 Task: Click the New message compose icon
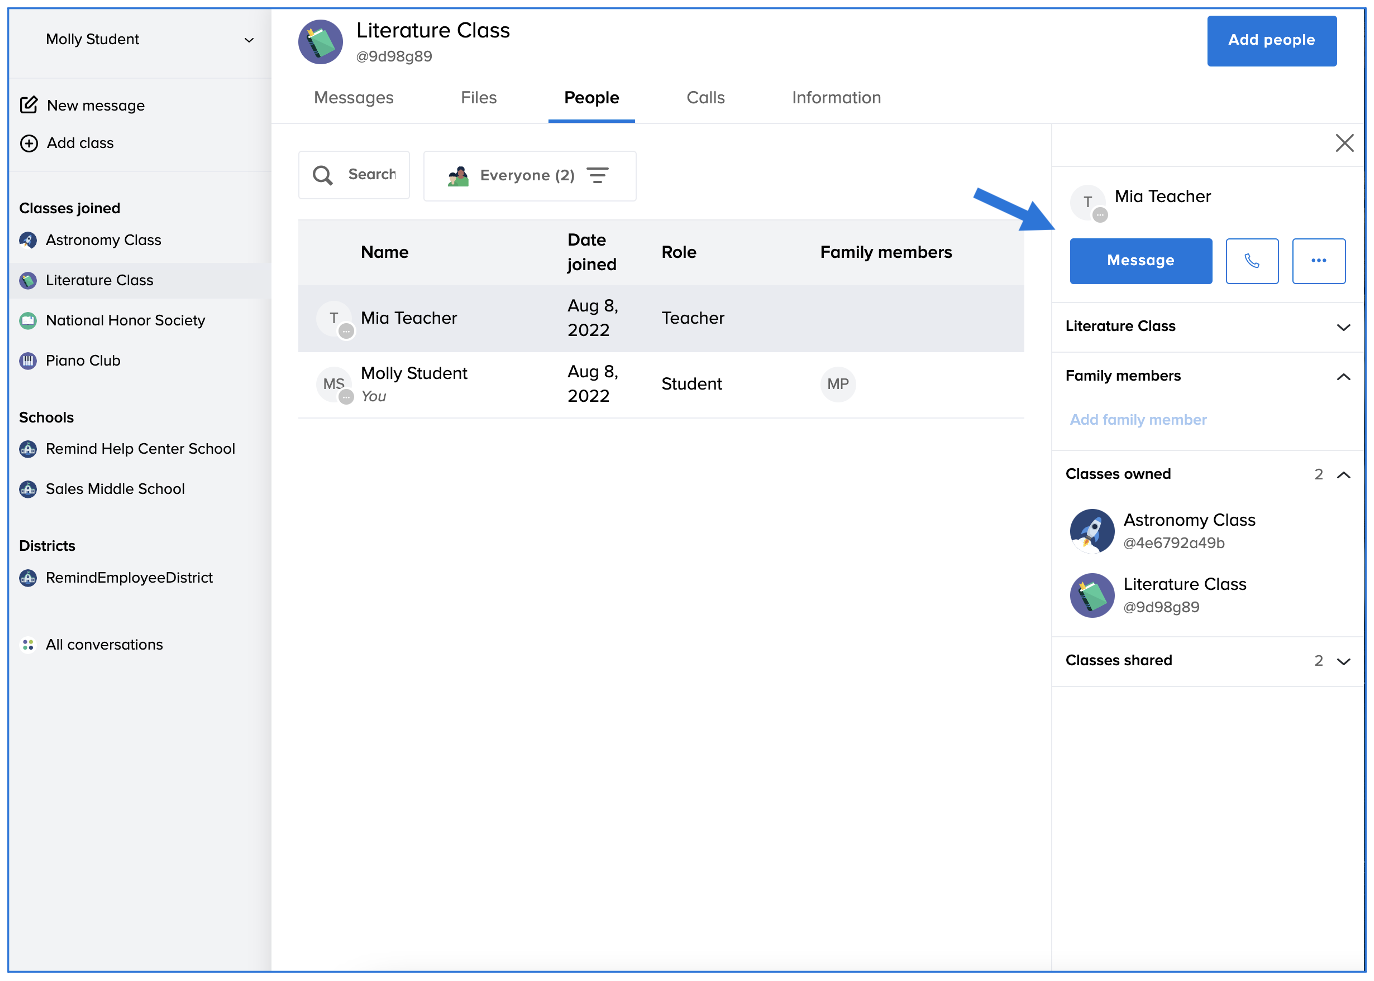click(x=29, y=105)
